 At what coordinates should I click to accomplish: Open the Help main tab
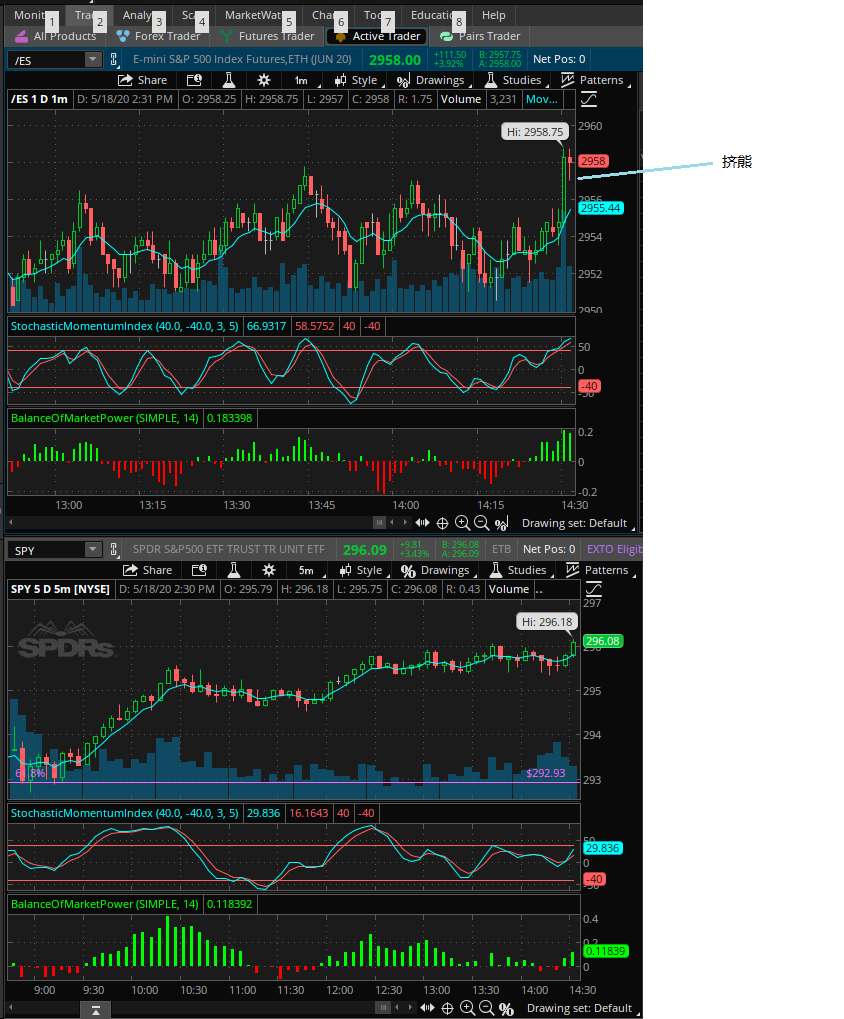(x=493, y=15)
